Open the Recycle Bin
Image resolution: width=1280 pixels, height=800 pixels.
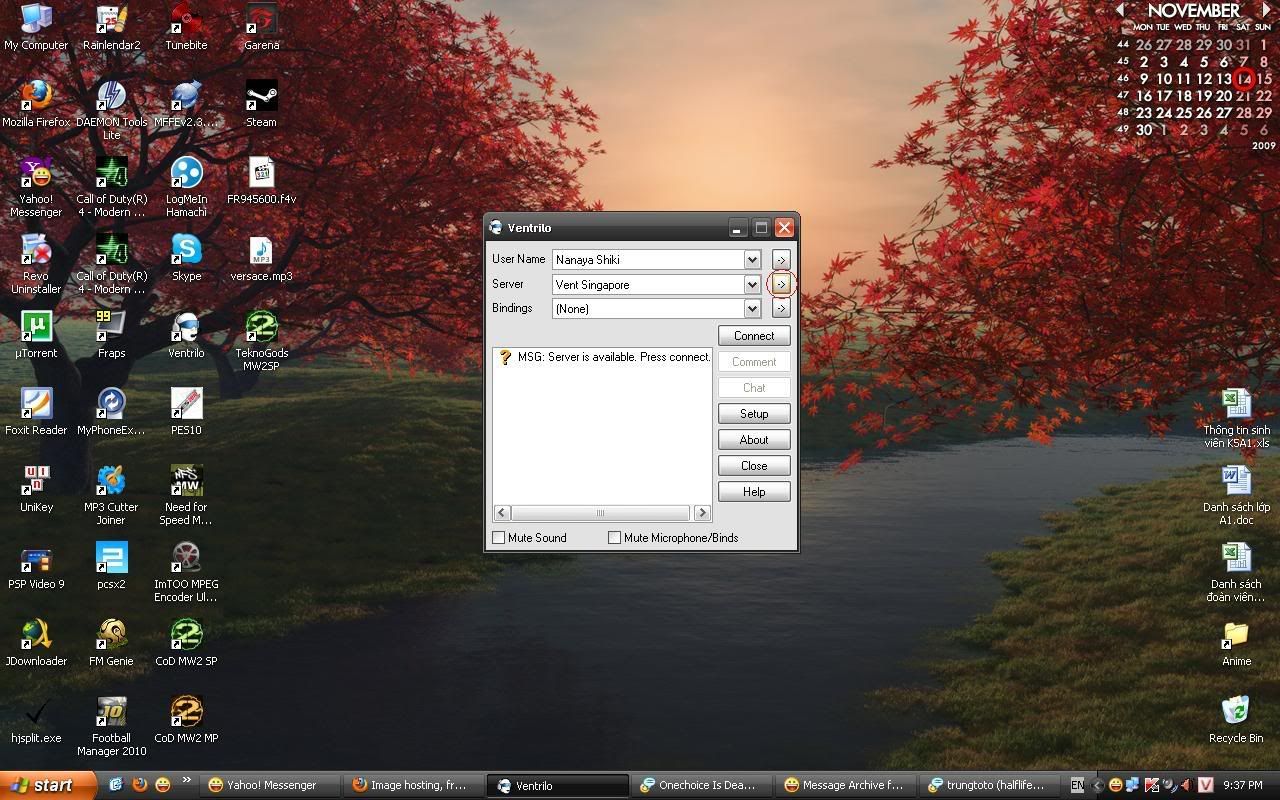click(x=1236, y=720)
